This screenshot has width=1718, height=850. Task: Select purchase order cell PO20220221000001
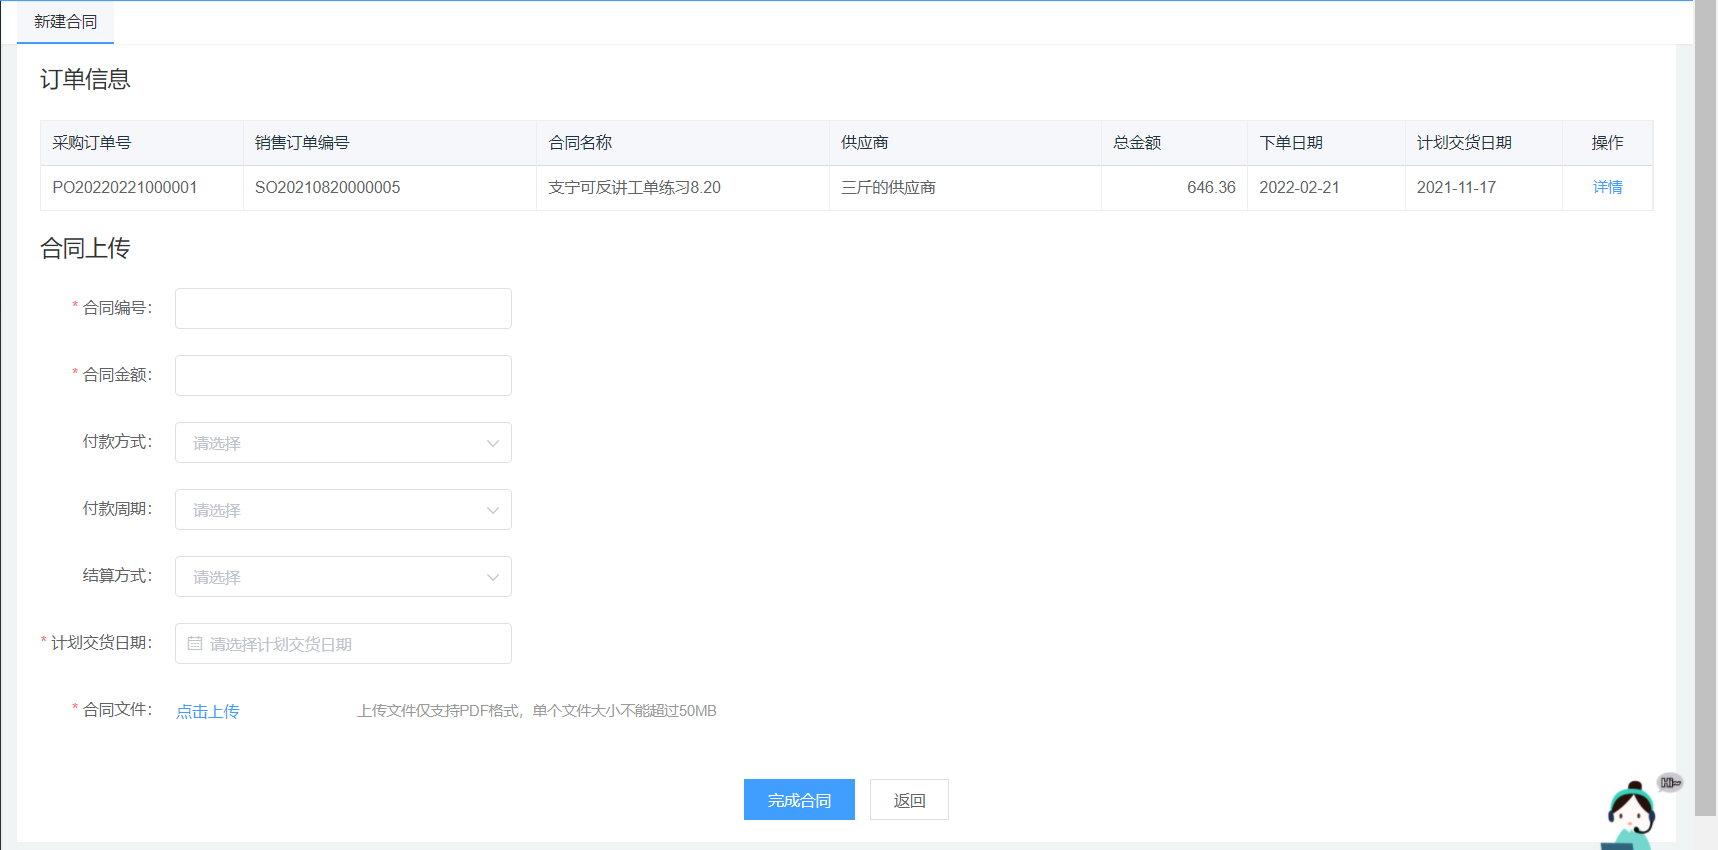pos(125,187)
